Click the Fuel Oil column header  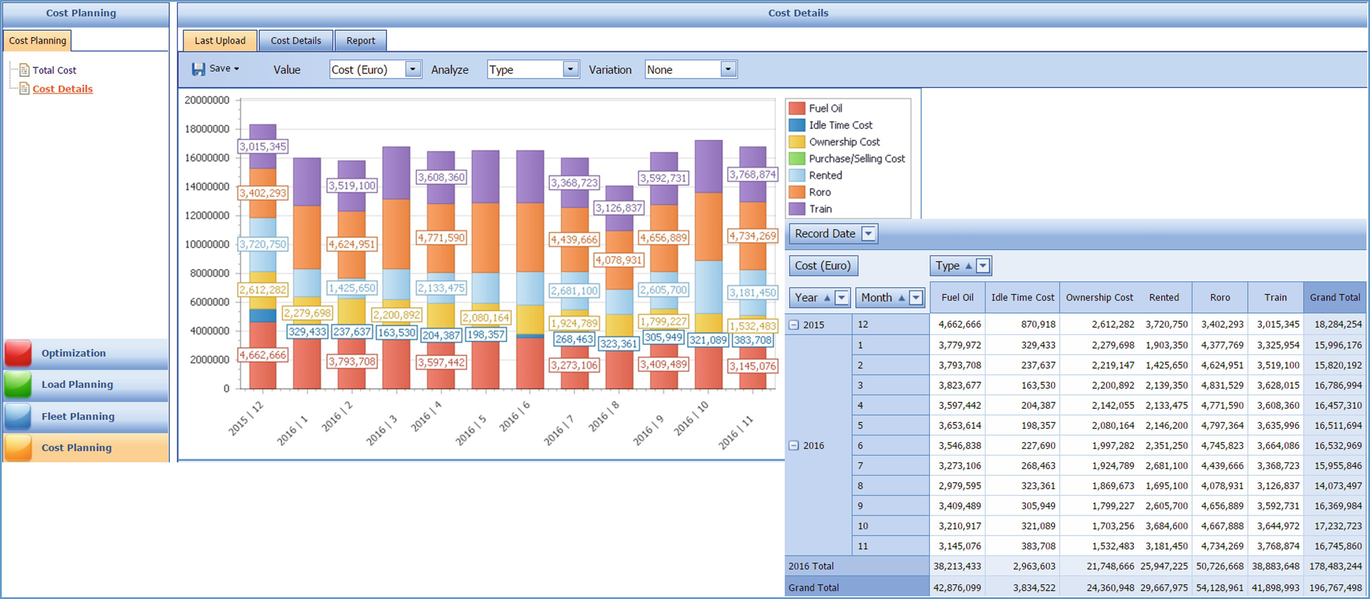tap(957, 297)
